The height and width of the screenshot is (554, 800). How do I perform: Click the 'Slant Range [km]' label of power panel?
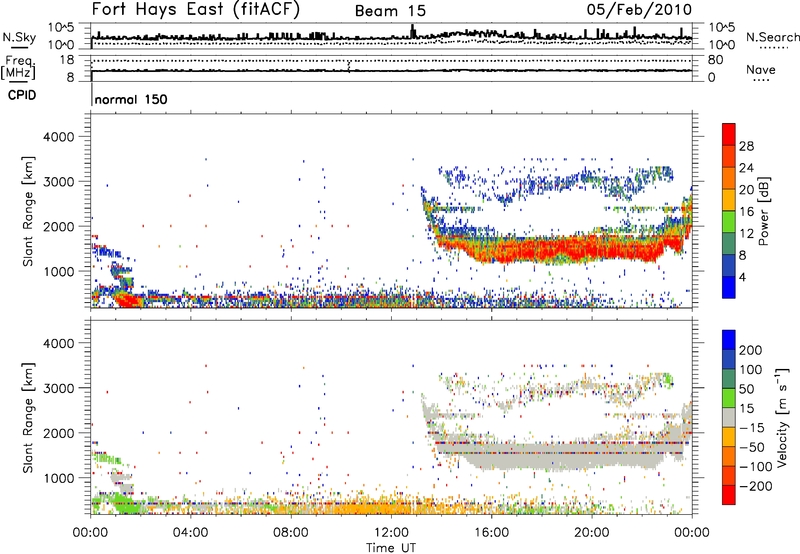coord(29,211)
